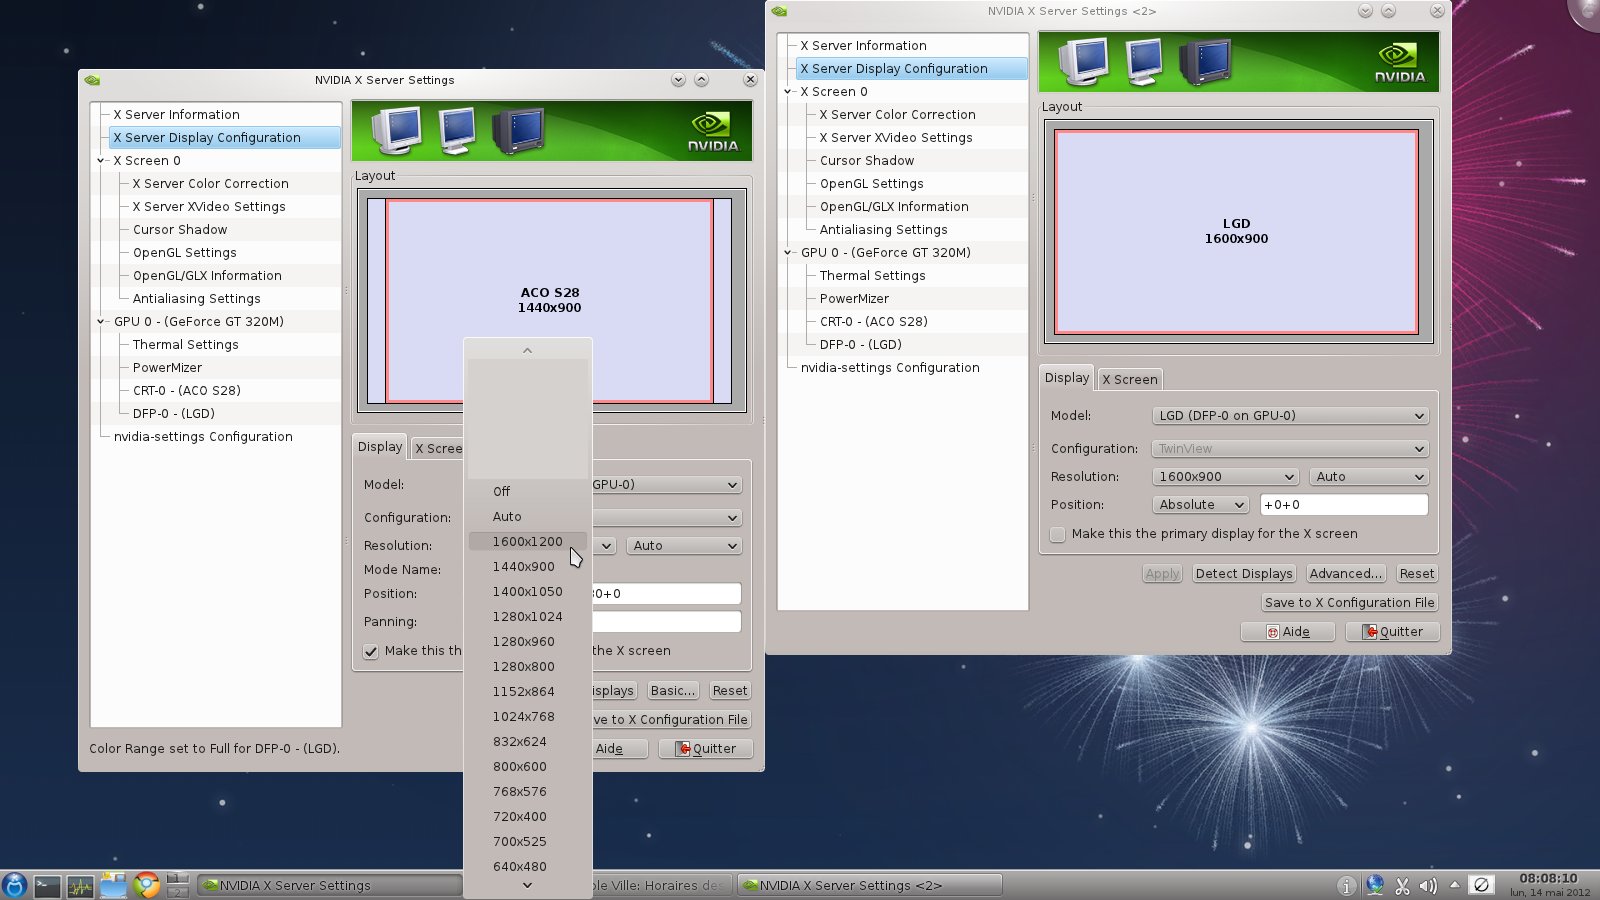Collapse X Screen 0 tree in first window
This screenshot has height=900, width=1600.
tap(101, 161)
